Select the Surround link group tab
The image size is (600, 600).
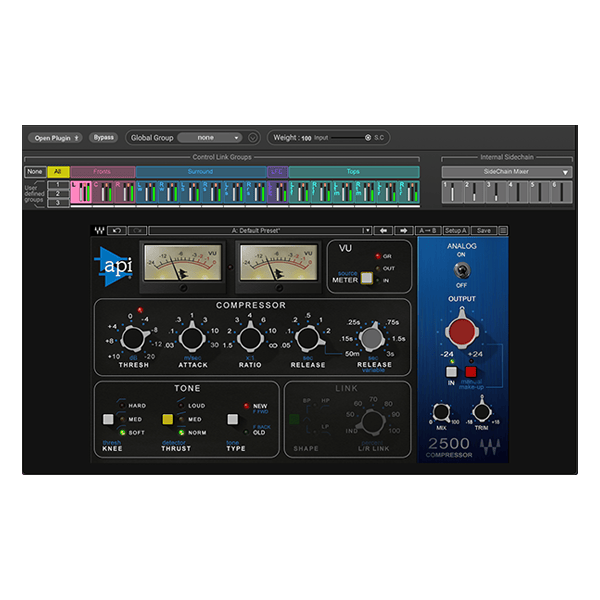tap(201, 172)
